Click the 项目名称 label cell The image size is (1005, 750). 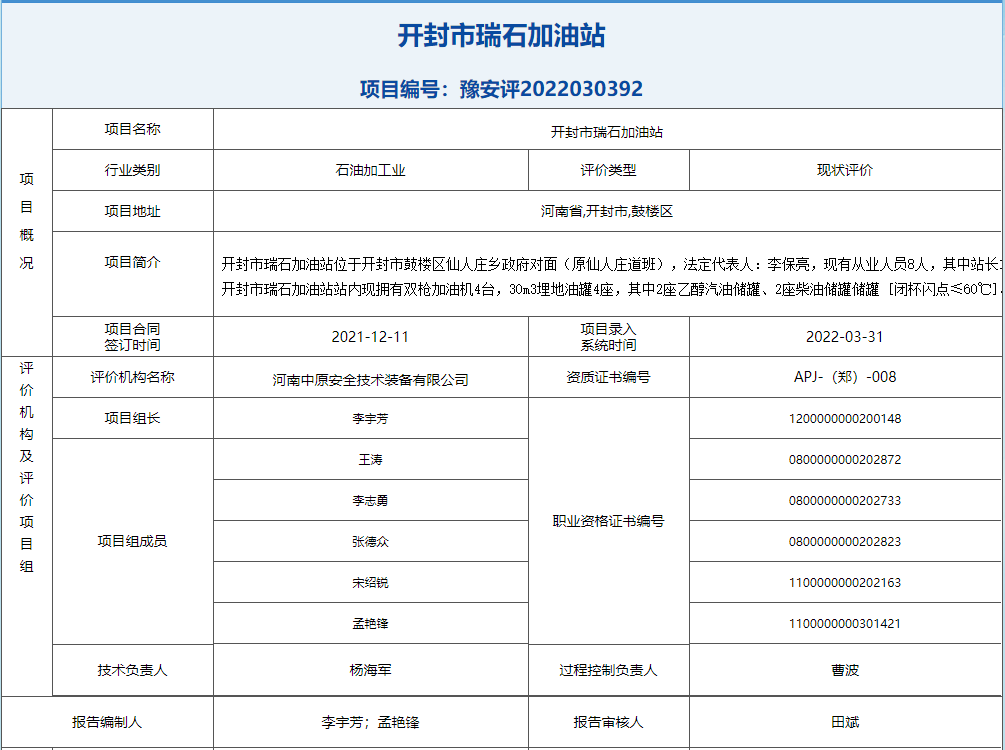pos(133,129)
